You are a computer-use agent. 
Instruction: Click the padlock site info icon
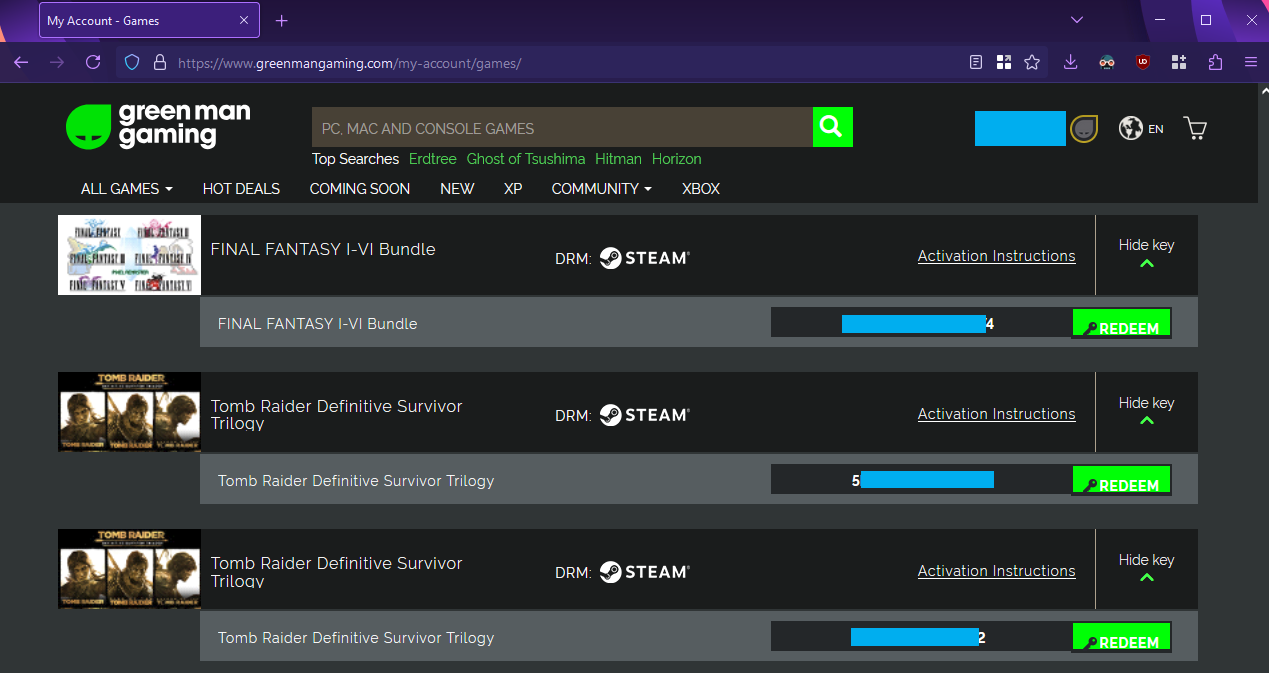point(159,62)
